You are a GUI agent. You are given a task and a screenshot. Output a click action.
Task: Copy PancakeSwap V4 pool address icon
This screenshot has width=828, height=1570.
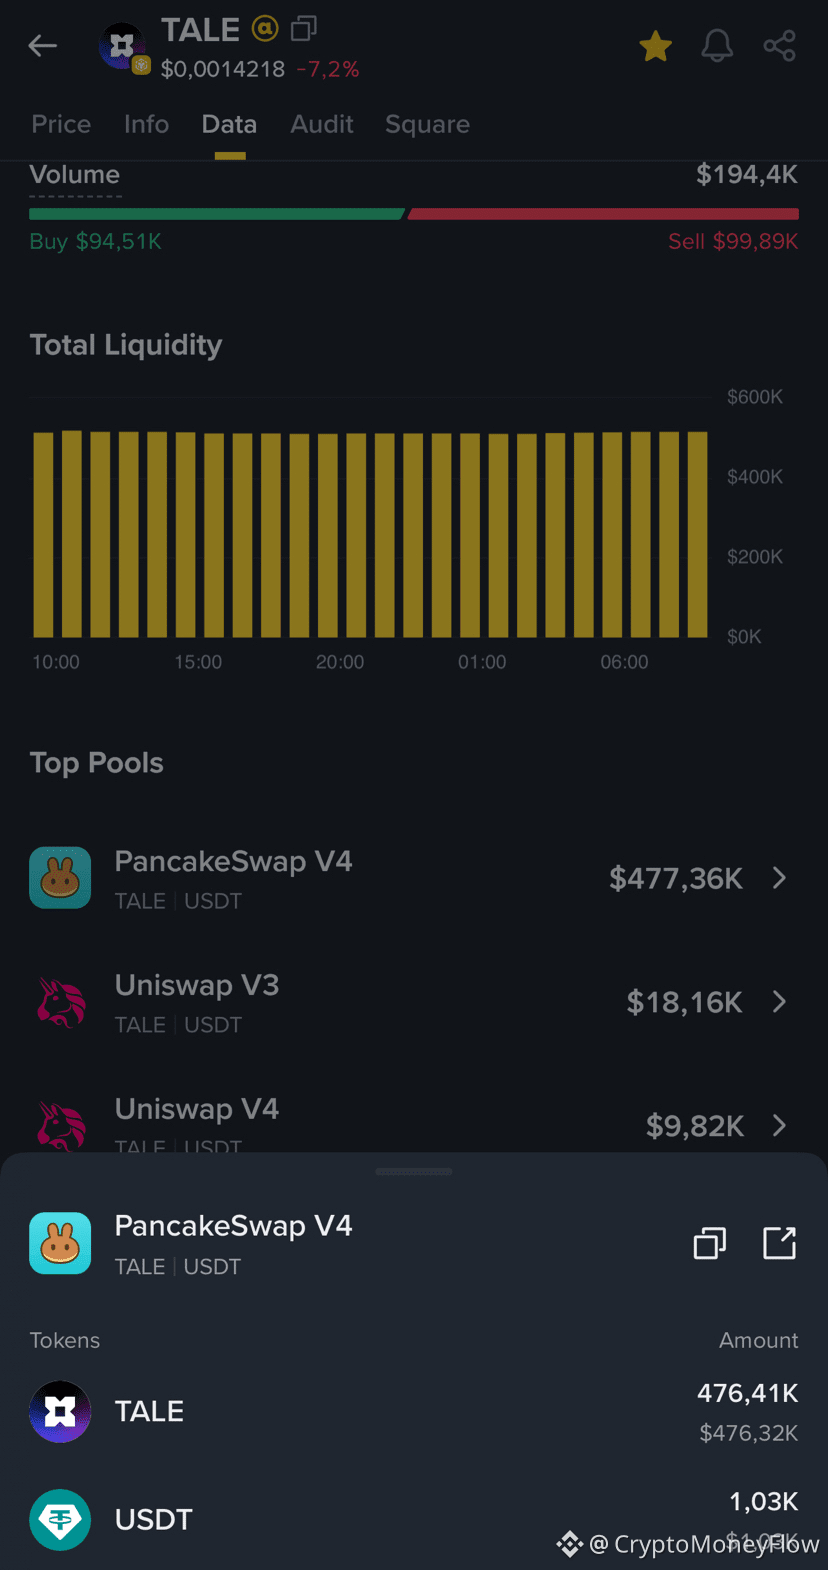coord(709,1243)
